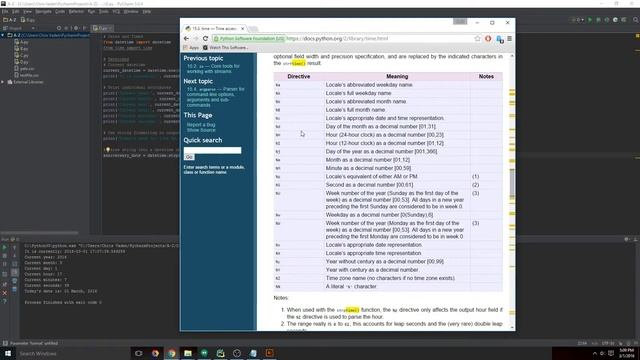
Task: Click the Quick search text box
Action: click(212, 150)
